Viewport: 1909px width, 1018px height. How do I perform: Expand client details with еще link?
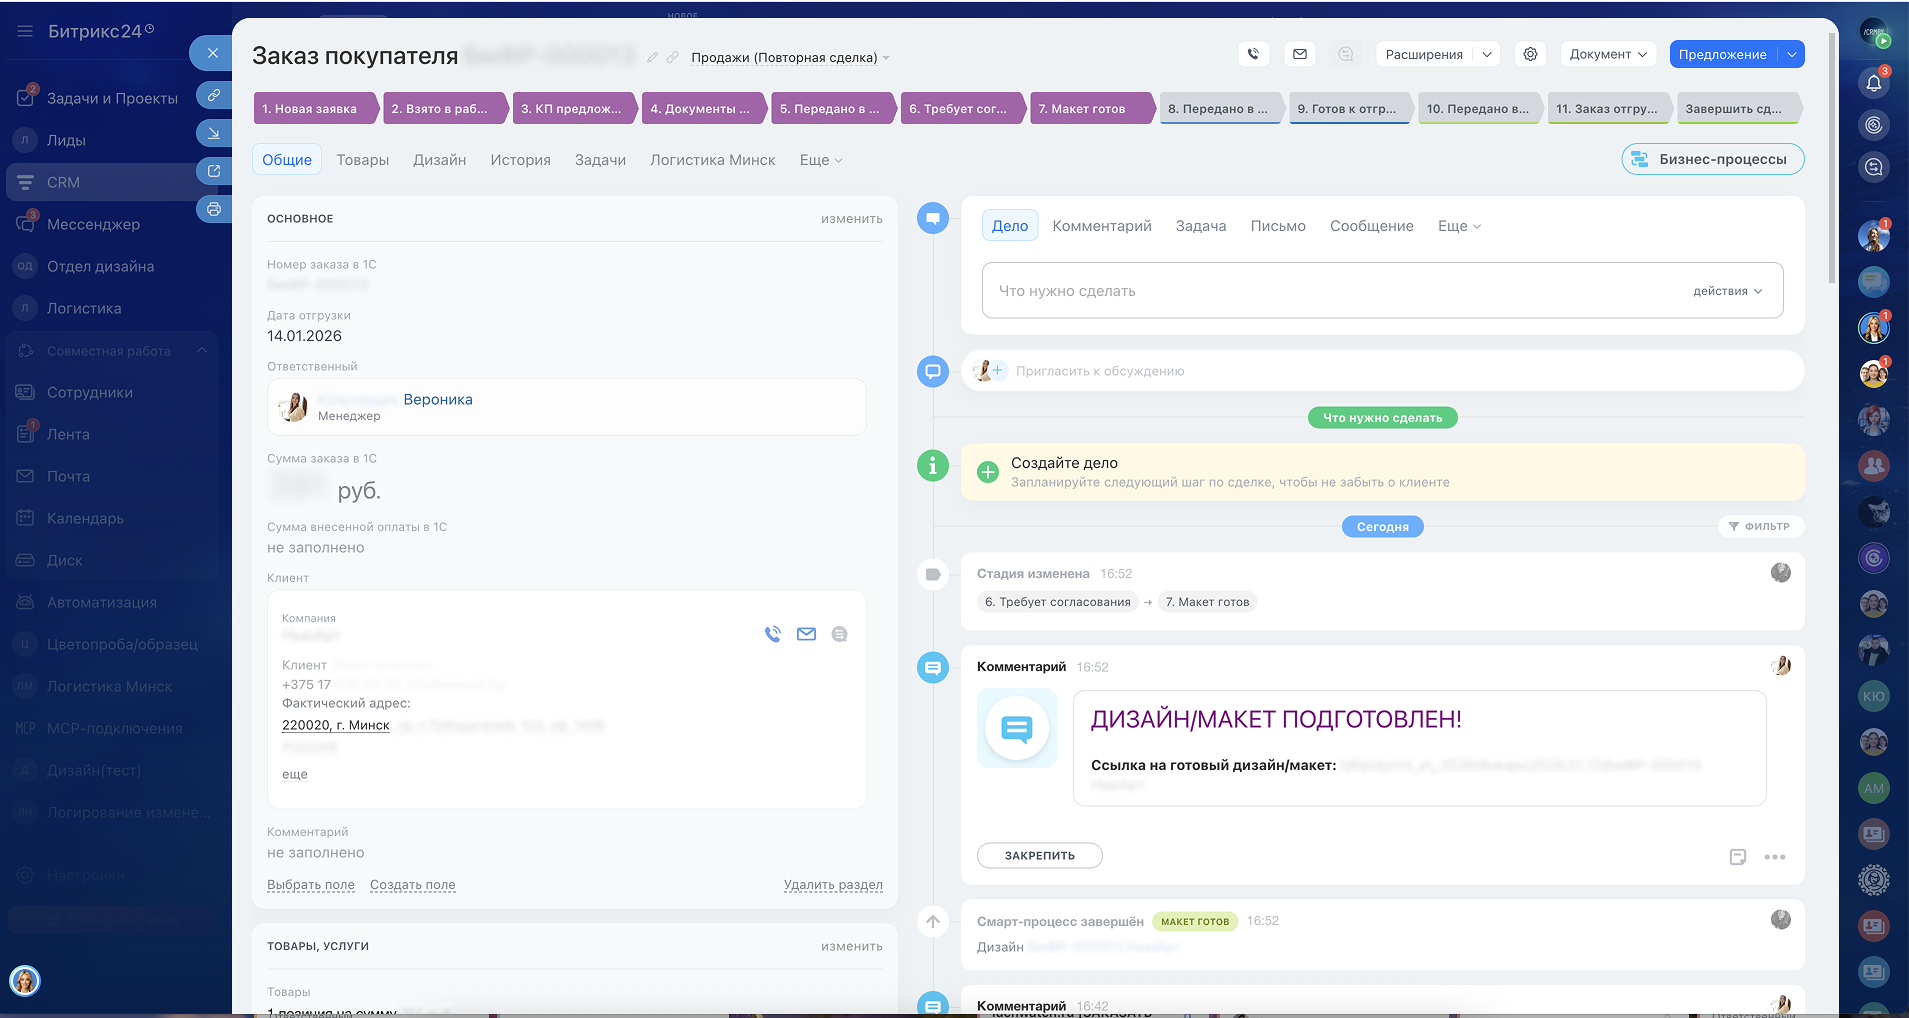(x=295, y=774)
